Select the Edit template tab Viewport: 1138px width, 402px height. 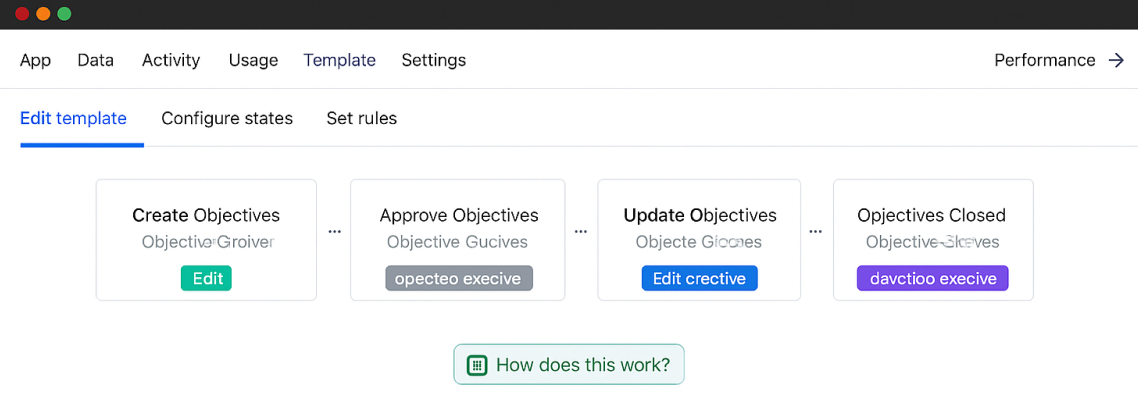[73, 118]
